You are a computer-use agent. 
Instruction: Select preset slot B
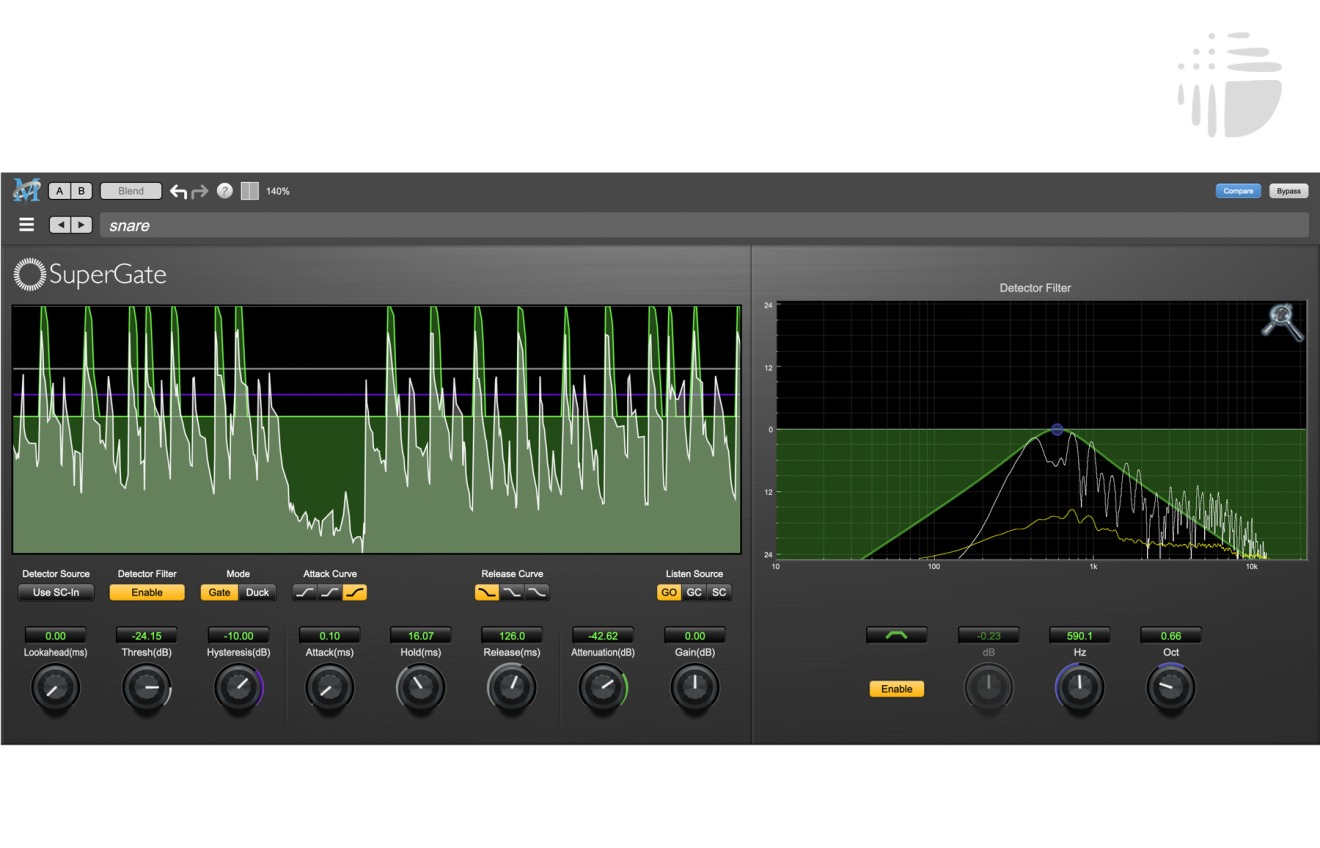81,191
